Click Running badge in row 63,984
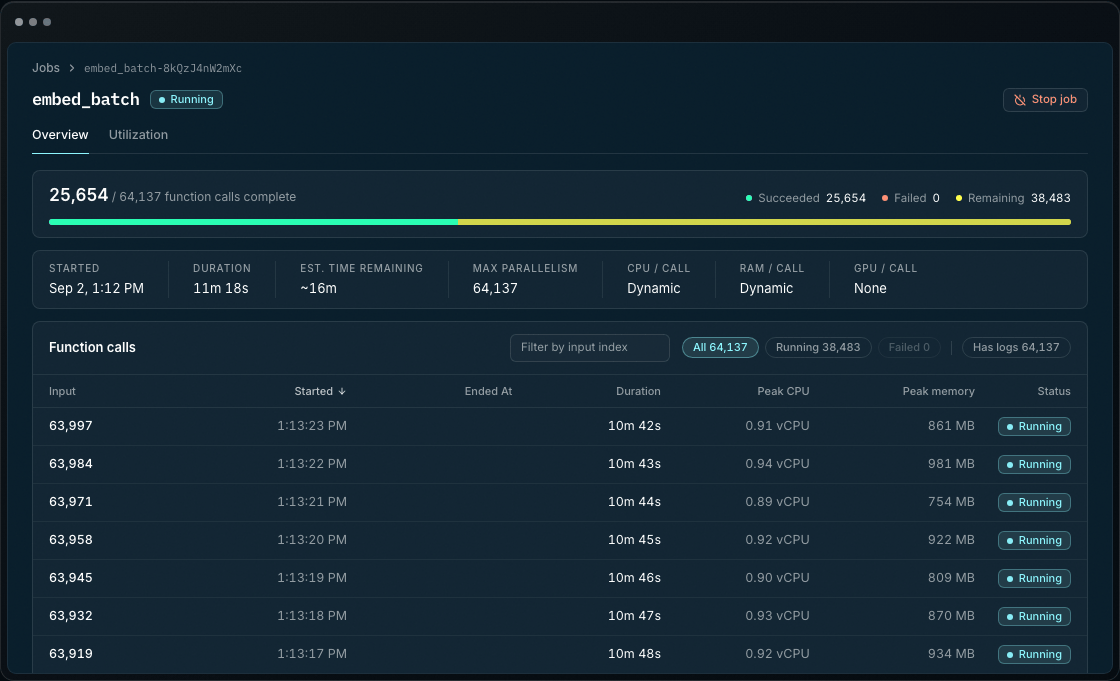 (1034, 464)
